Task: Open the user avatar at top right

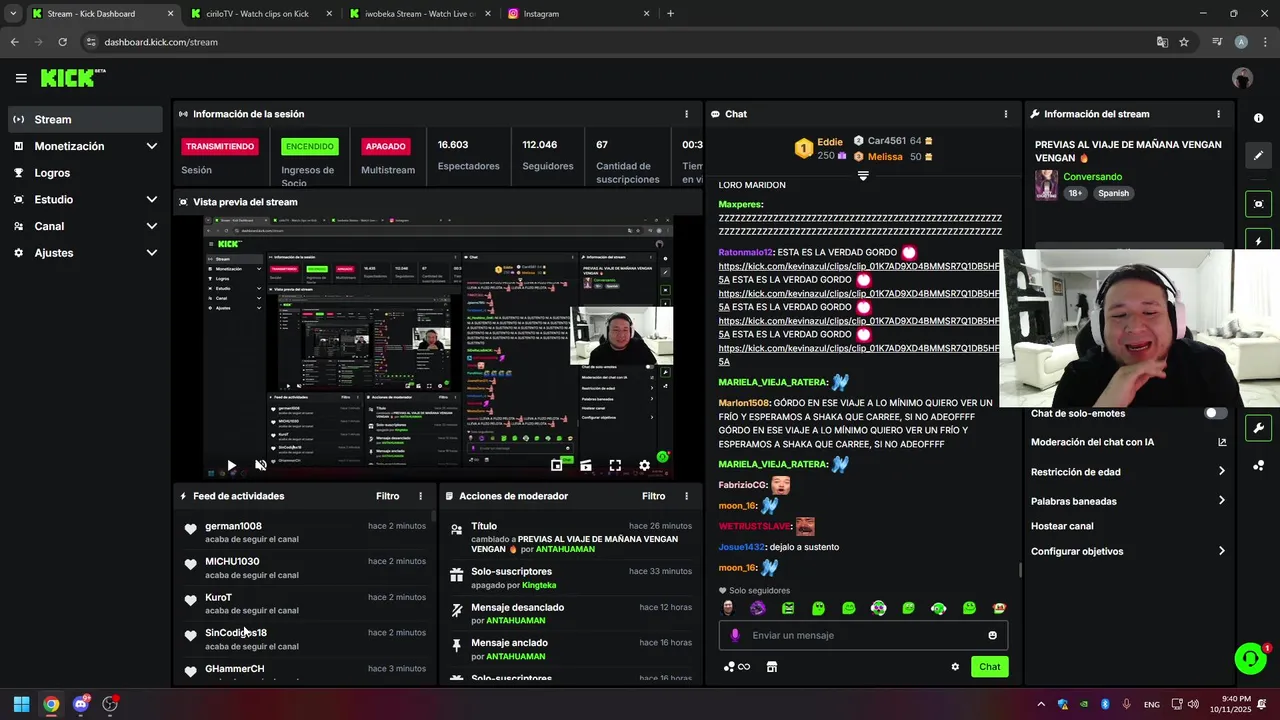Action: coord(1242,78)
